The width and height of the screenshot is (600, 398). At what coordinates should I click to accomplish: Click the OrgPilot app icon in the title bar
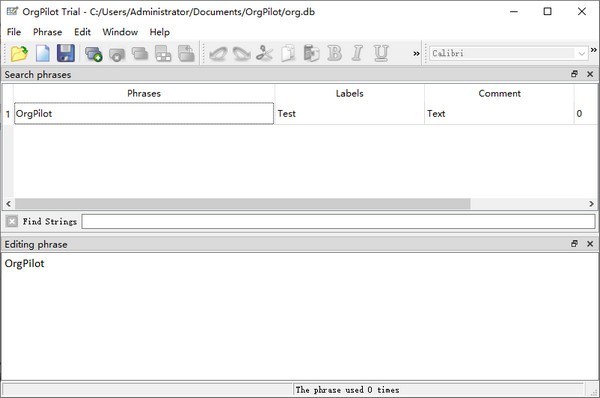point(12,11)
